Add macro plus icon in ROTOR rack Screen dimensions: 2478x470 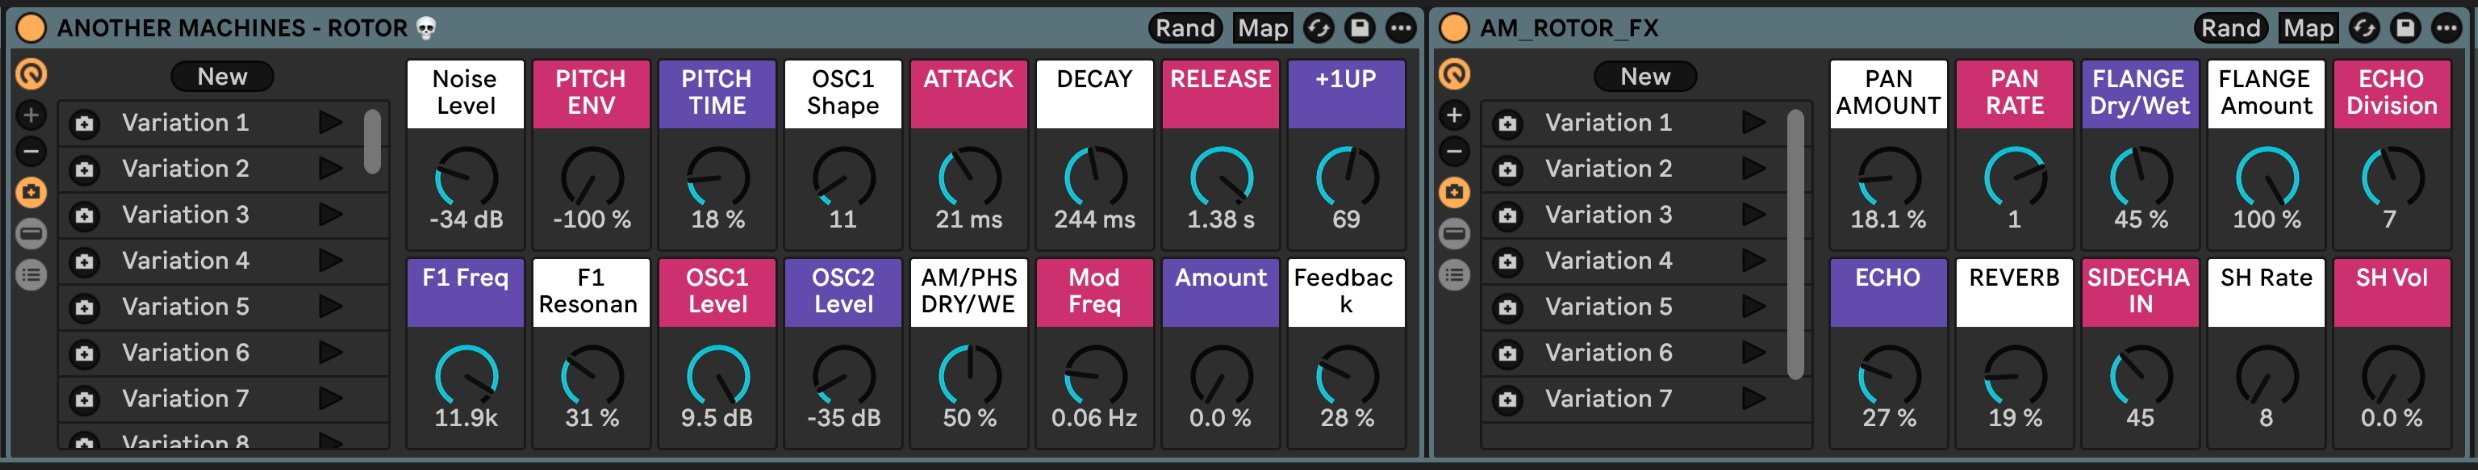[x=32, y=115]
